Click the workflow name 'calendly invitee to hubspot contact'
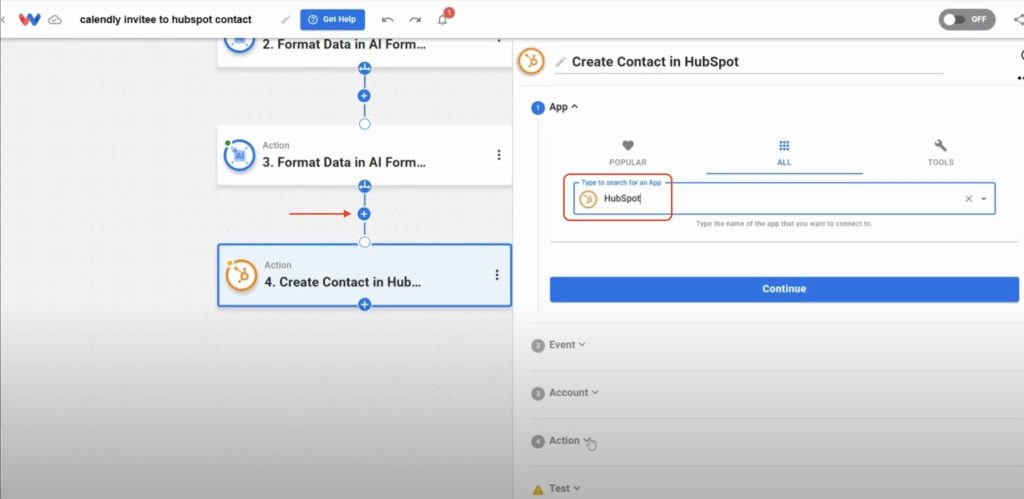 pos(165,20)
